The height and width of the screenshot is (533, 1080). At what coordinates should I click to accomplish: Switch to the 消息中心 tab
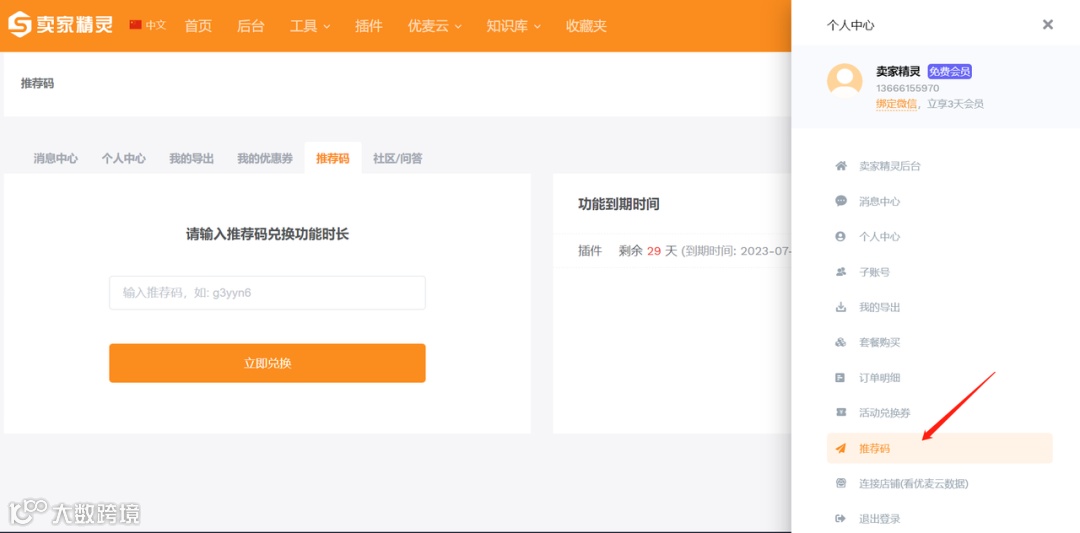(56, 158)
